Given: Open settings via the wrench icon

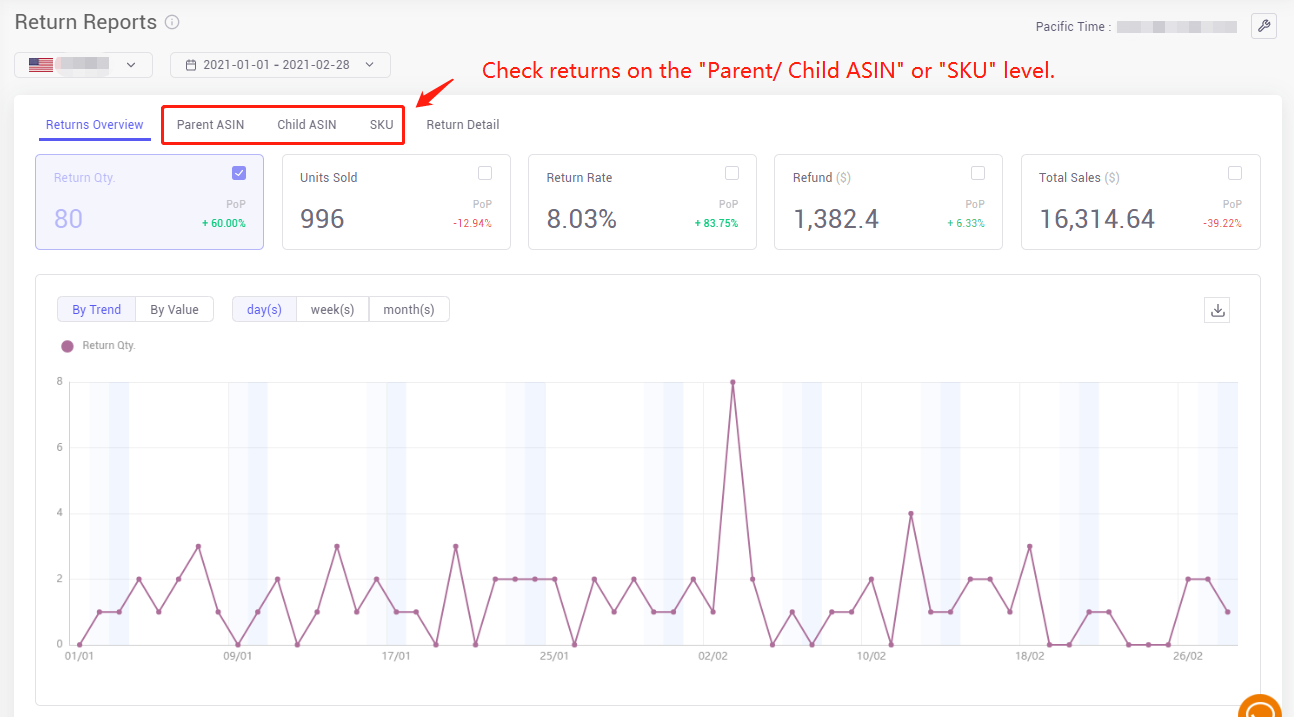Looking at the screenshot, I should click(x=1264, y=26).
